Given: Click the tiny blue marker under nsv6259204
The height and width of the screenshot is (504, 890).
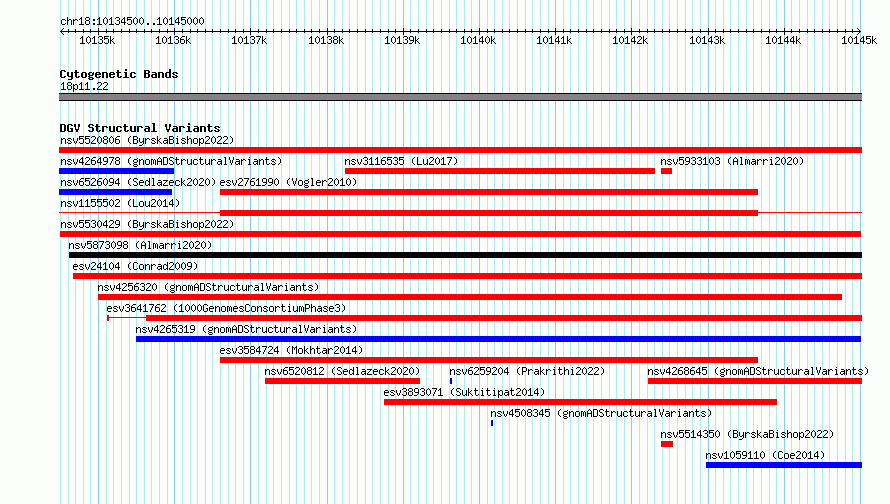Looking at the screenshot, I should (x=451, y=381).
